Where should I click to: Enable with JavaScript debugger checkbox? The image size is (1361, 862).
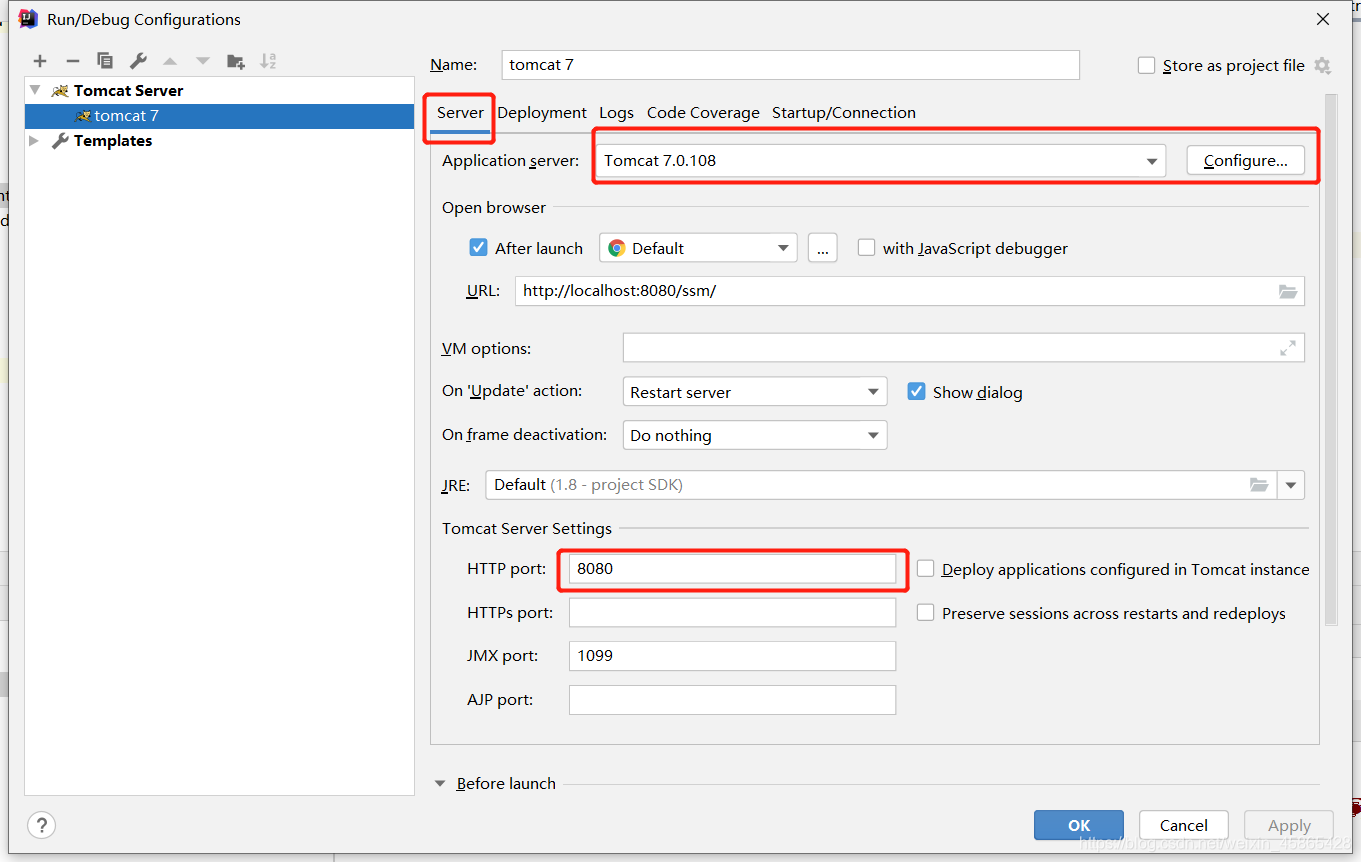coord(866,248)
